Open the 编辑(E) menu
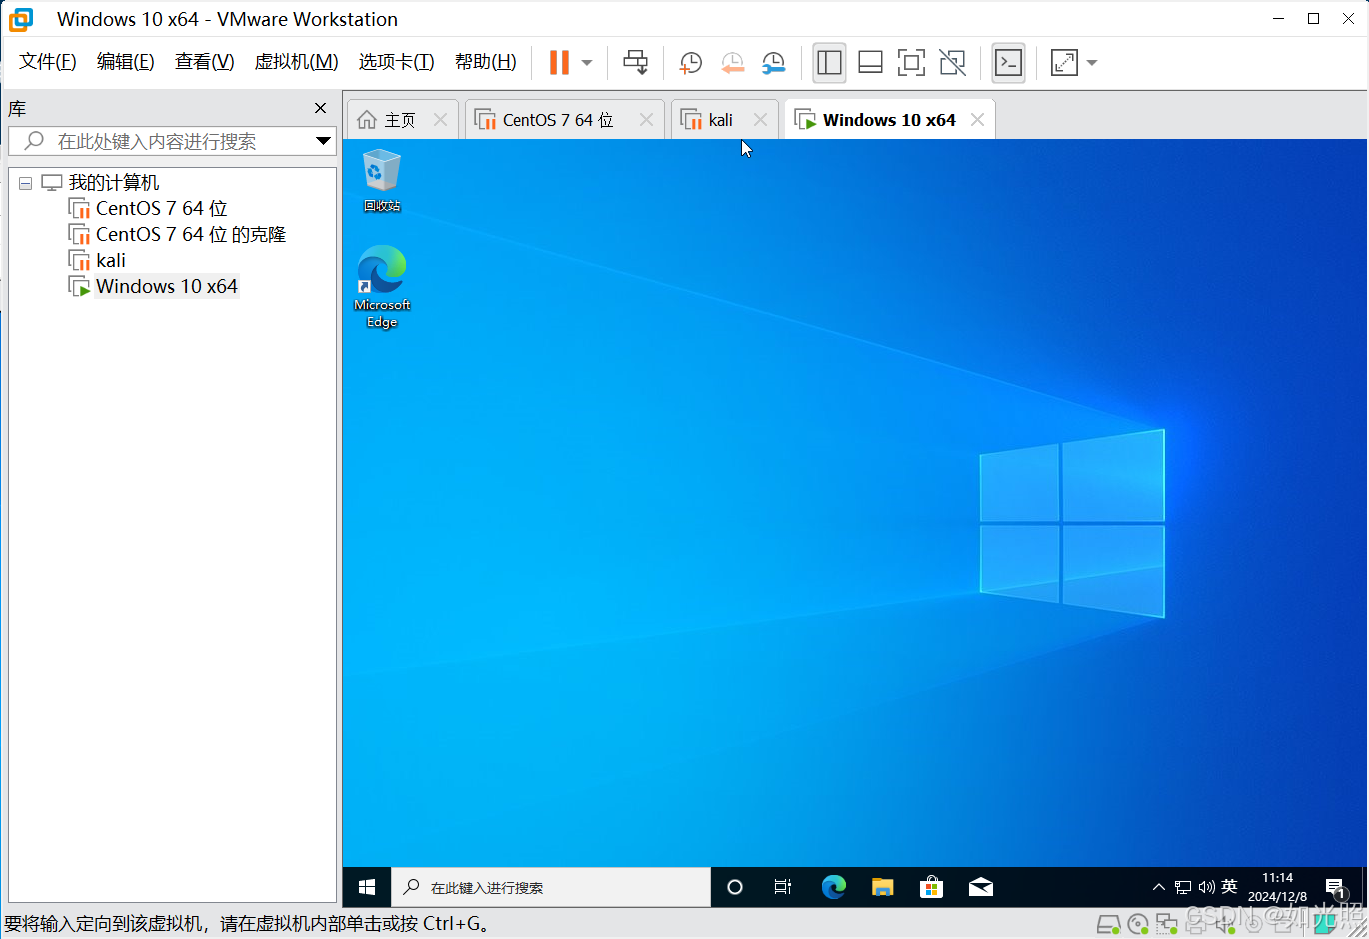Image resolution: width=1369 pixels, height=939 pixels. click(126, 62)
